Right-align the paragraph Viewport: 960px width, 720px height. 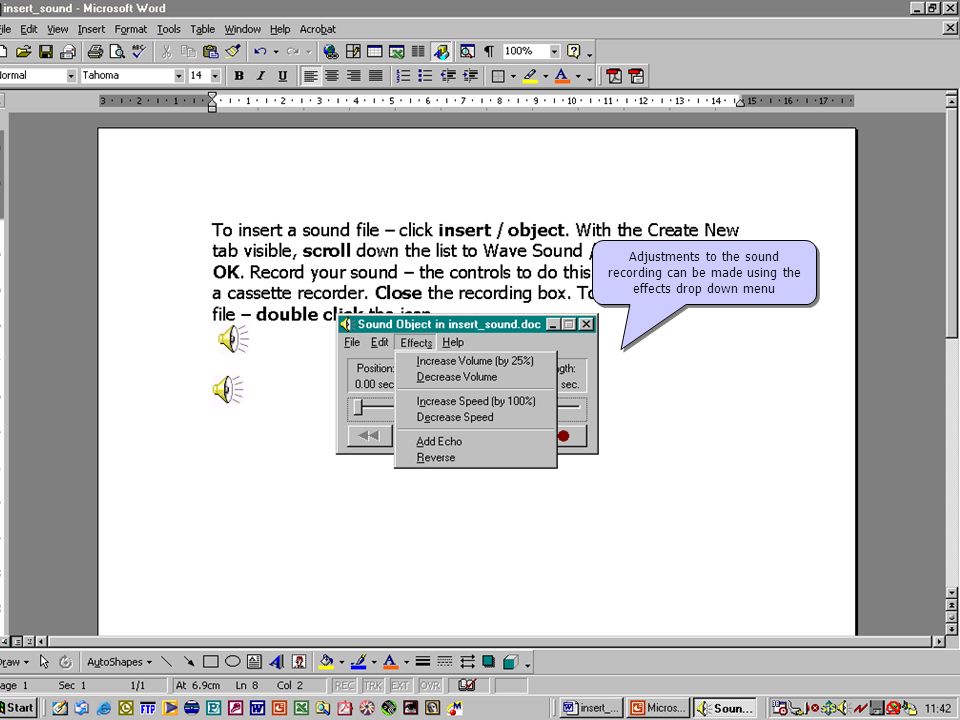pos(354,76)
